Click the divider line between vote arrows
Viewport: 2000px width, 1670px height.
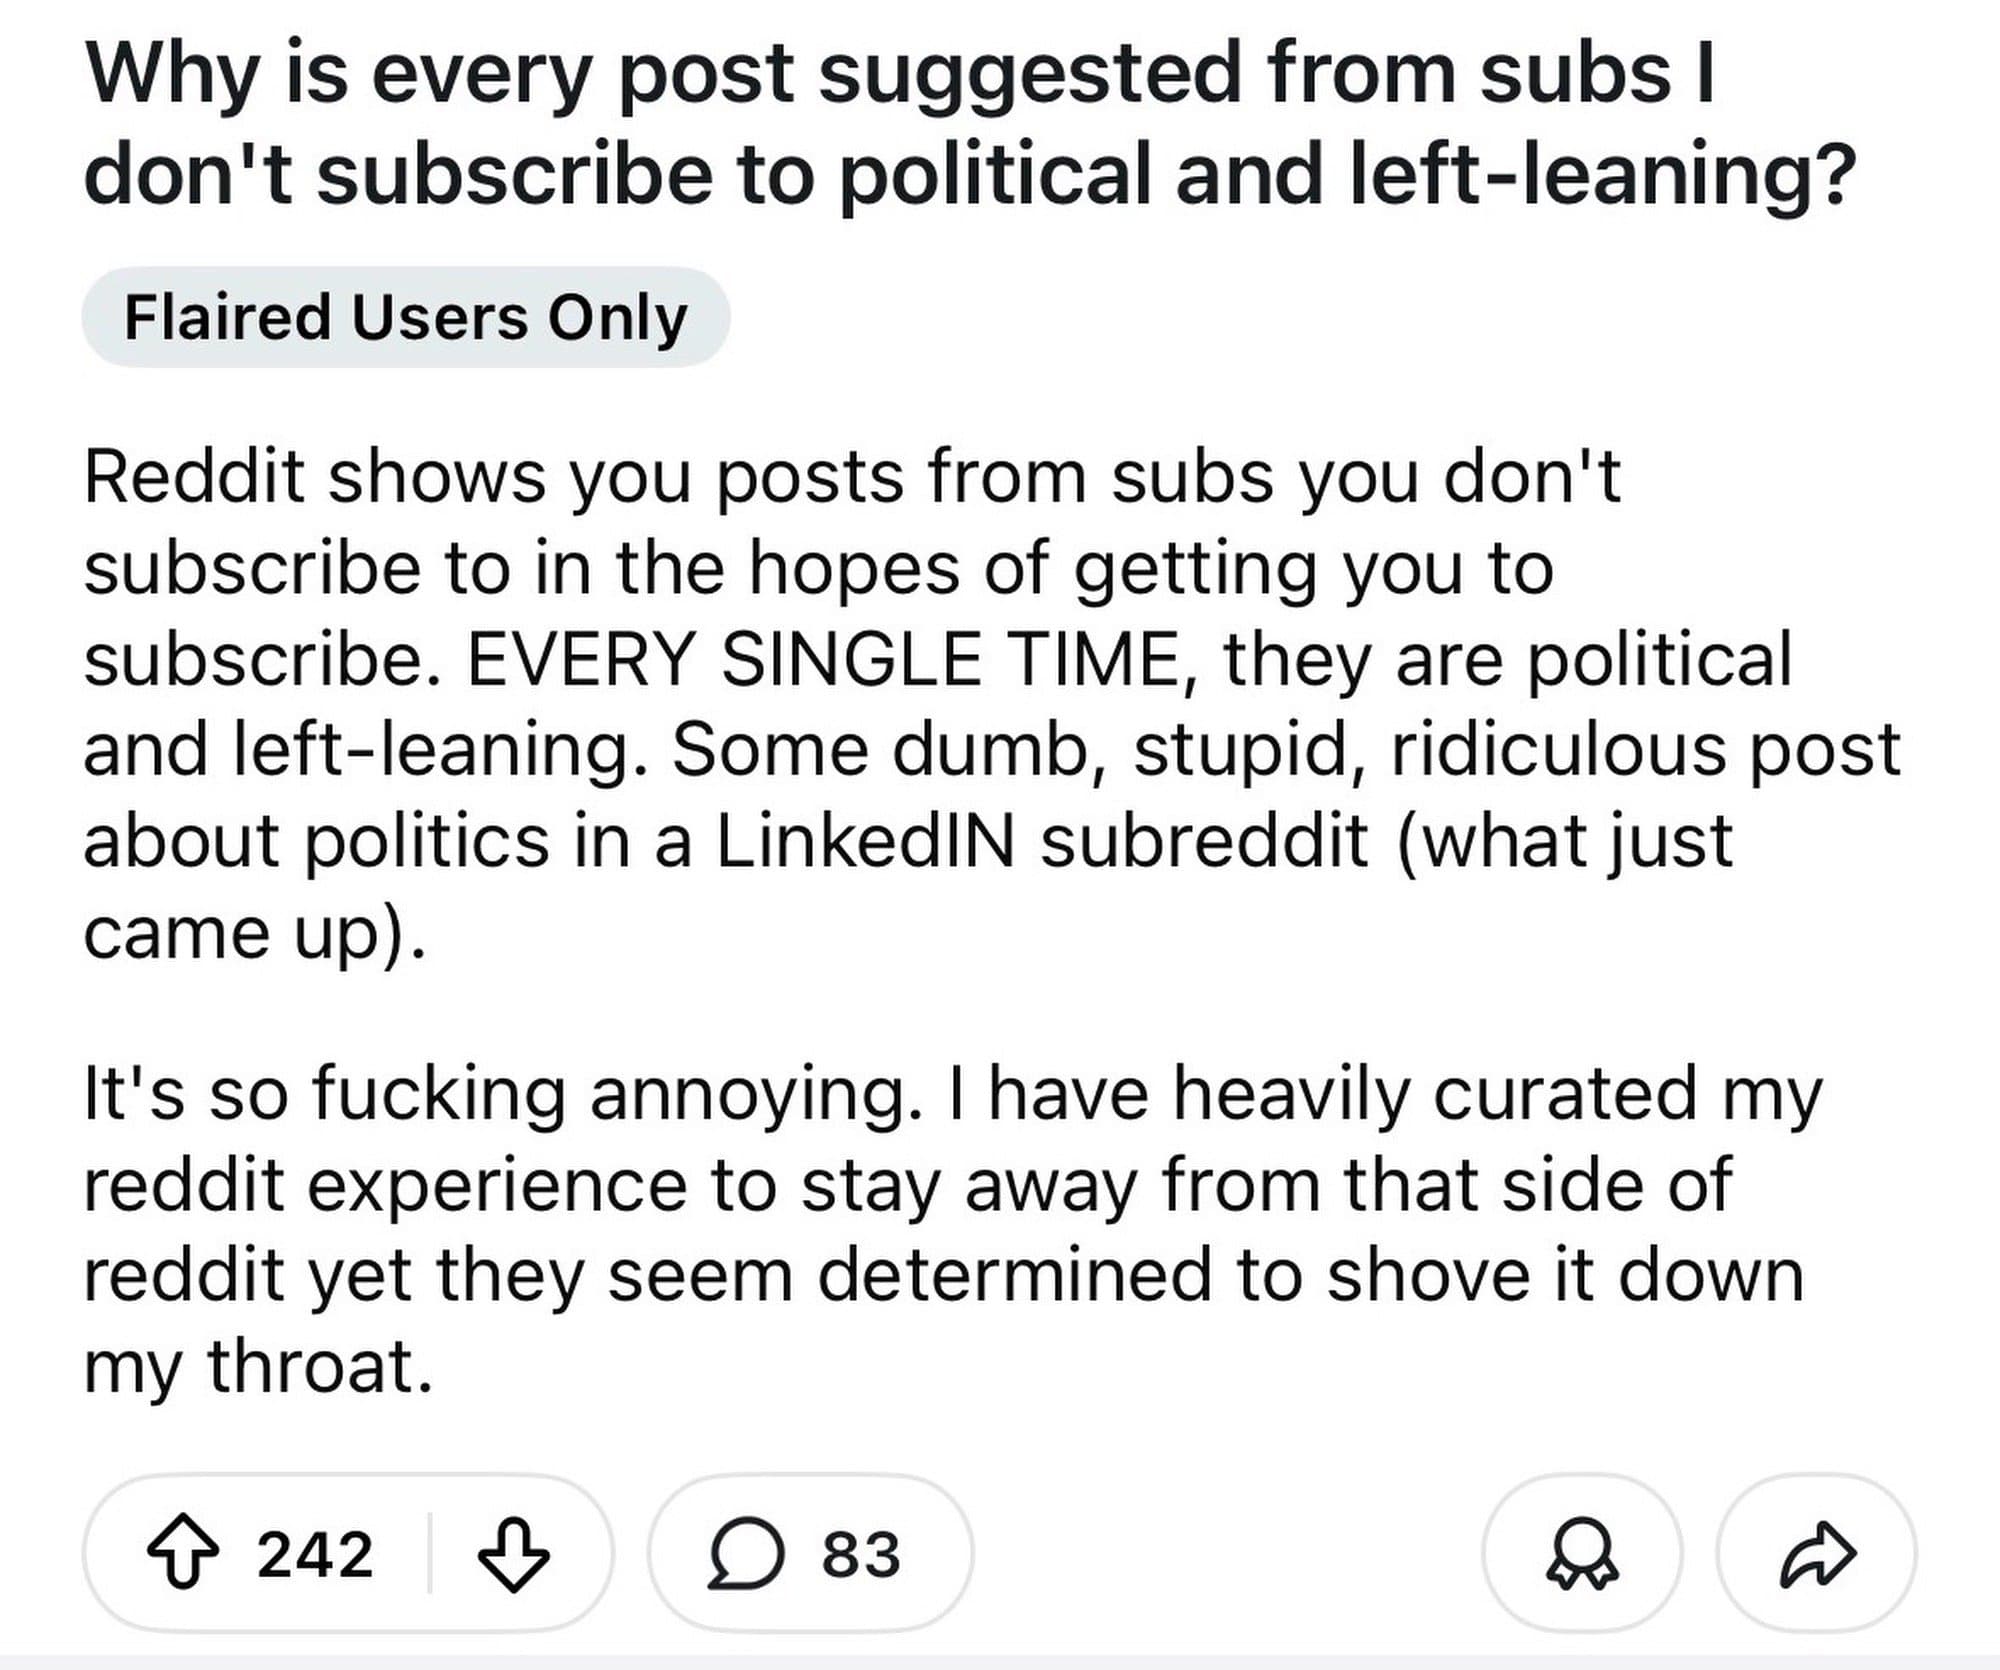[x=430, y=1554]
